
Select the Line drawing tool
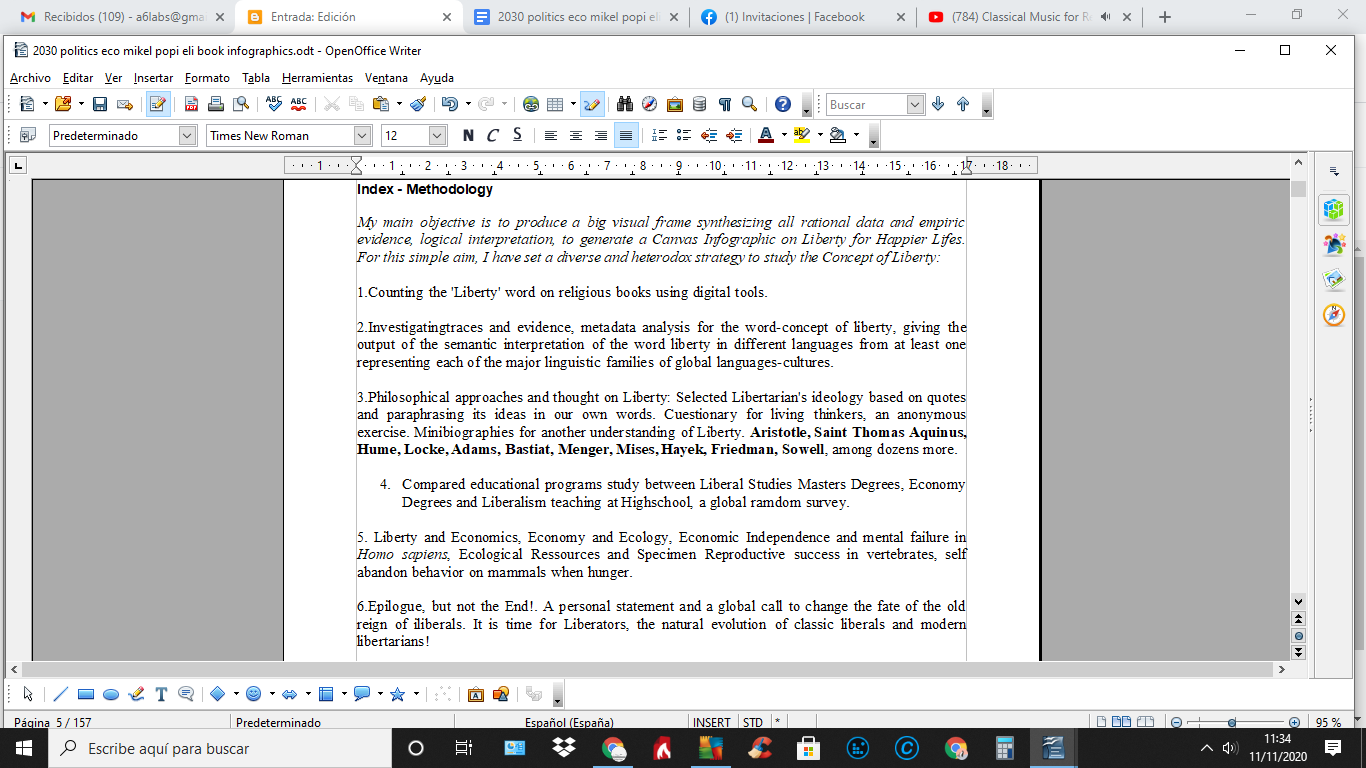point(61,693)
